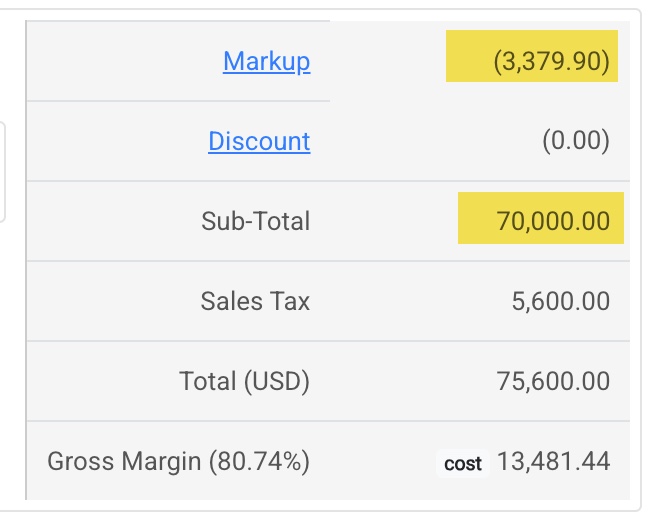
Task: Click the word Total in the totals row
Action: (206, 381)
